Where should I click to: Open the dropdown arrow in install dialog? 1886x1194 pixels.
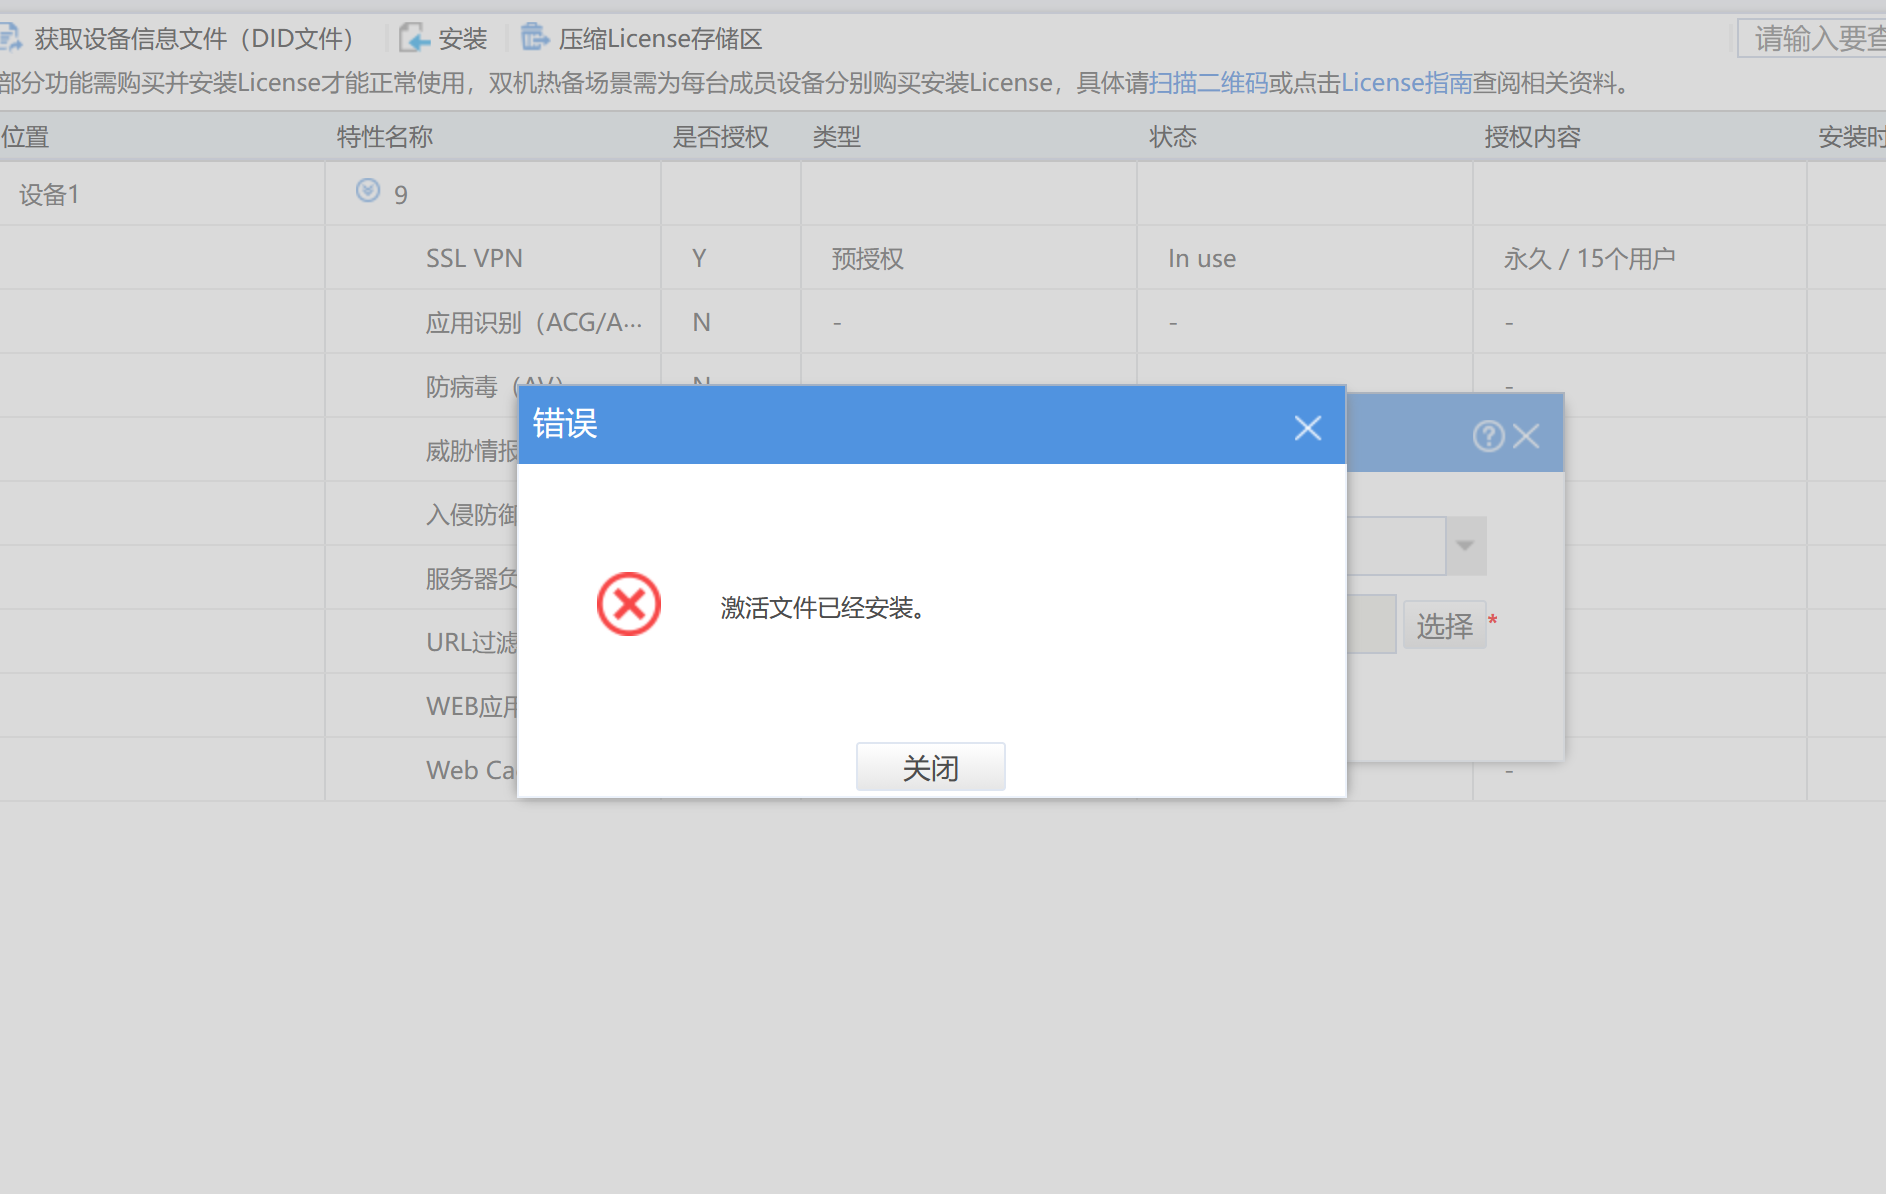pyautogui.click(x=1465, y=546)
